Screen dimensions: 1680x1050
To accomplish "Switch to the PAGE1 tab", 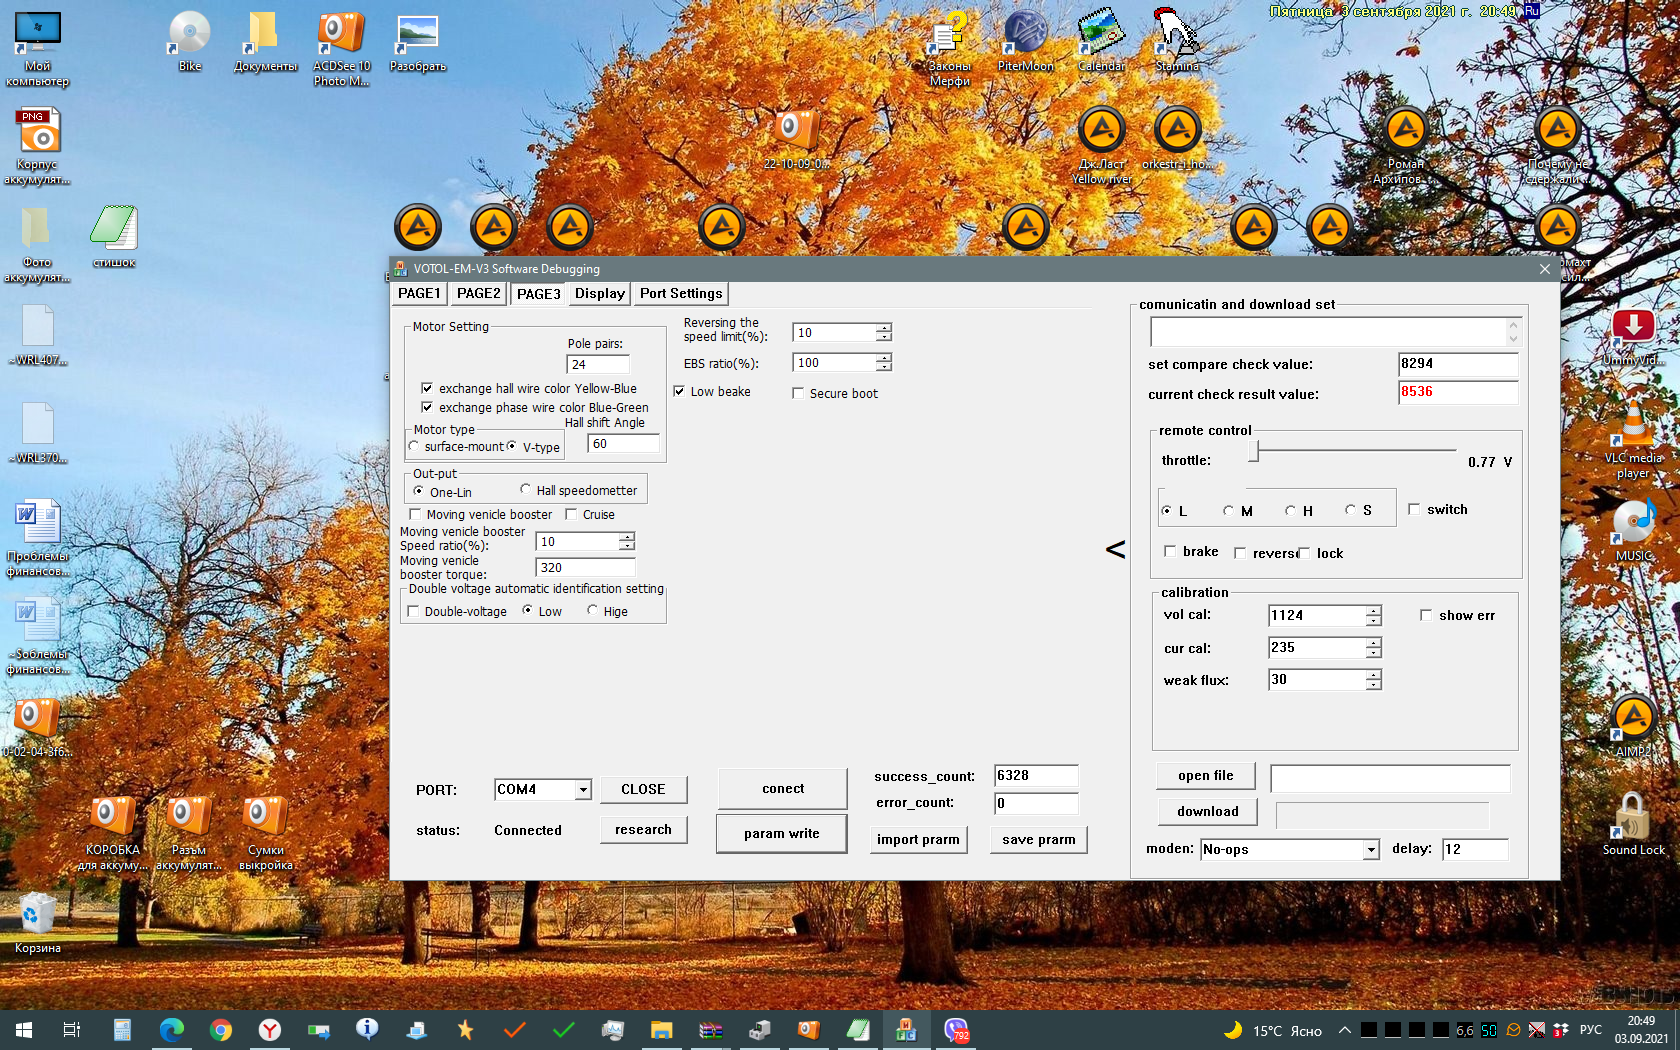I will (x=419, y=294).
